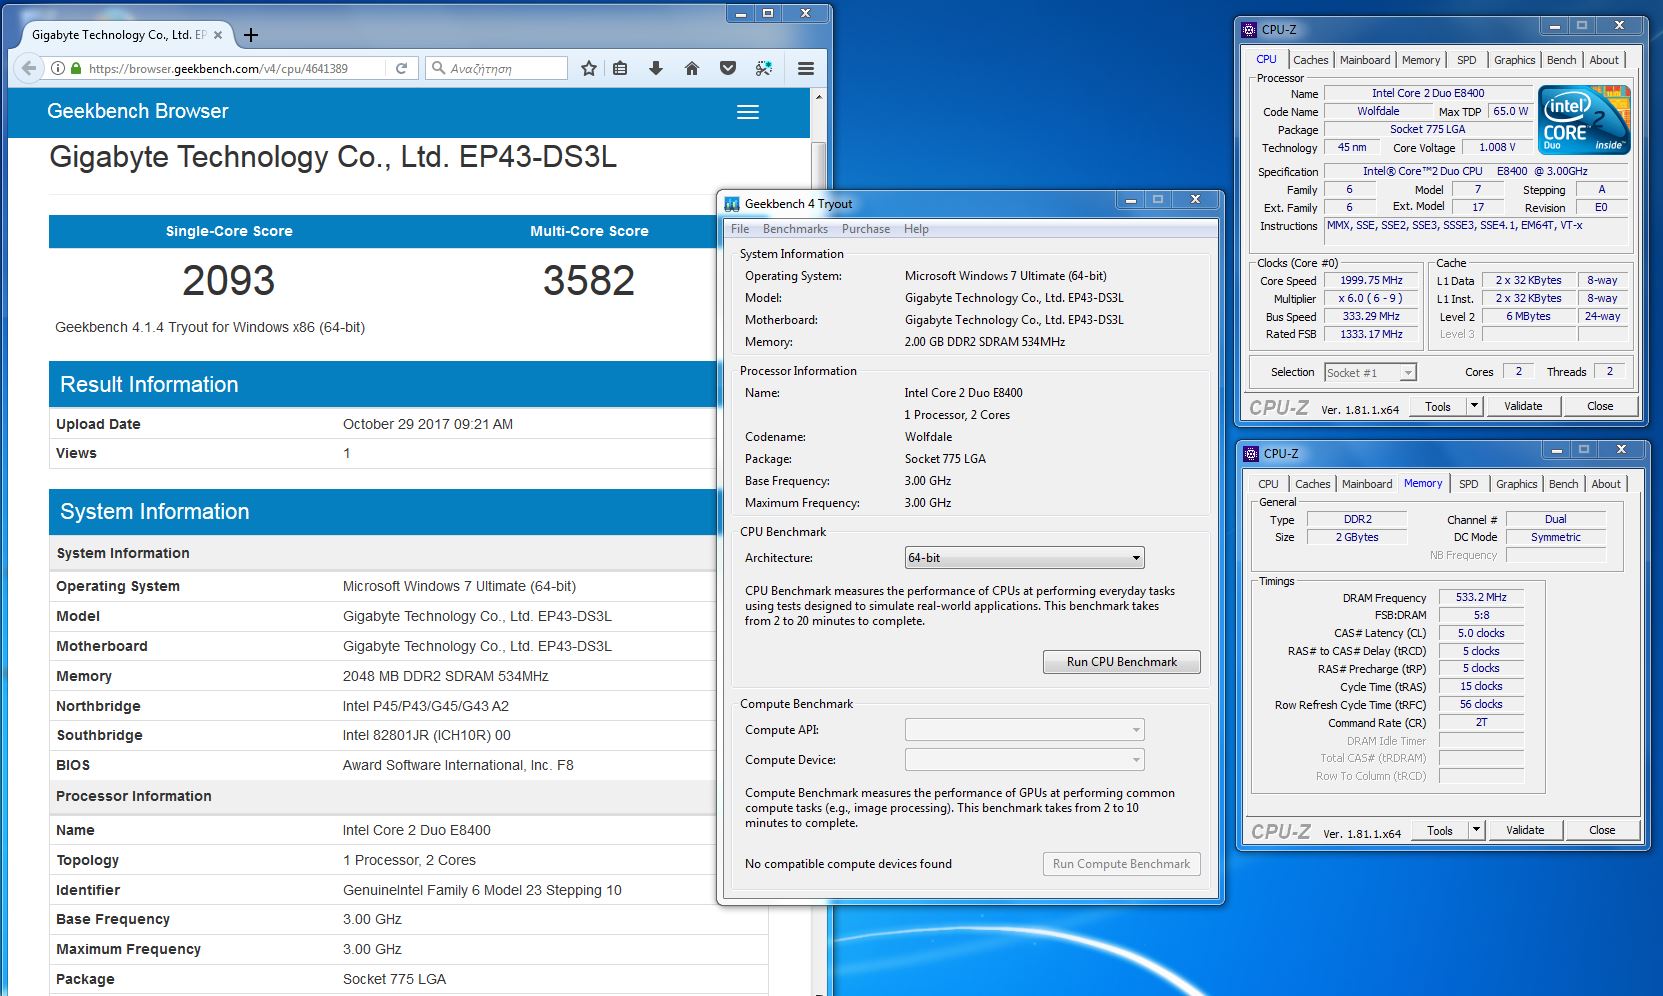
Task: Click the green padlock in address bar
Action: tap(75, 68)
